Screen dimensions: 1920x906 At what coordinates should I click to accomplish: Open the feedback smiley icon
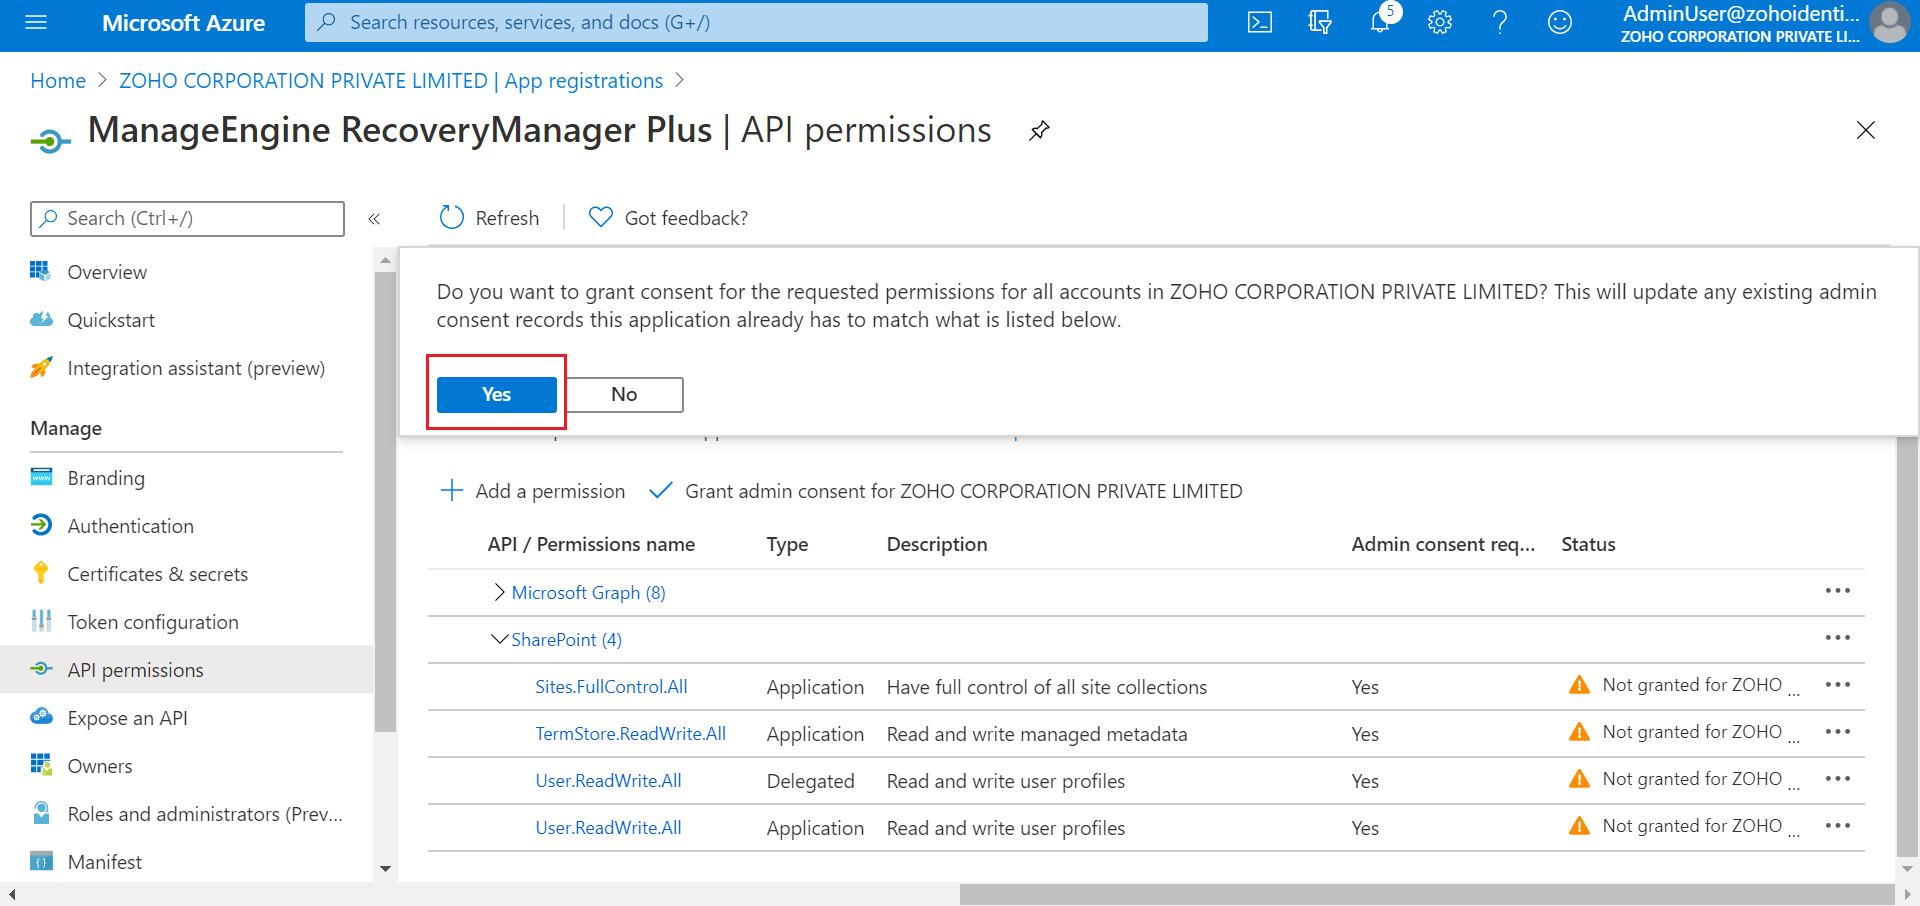1560,22
